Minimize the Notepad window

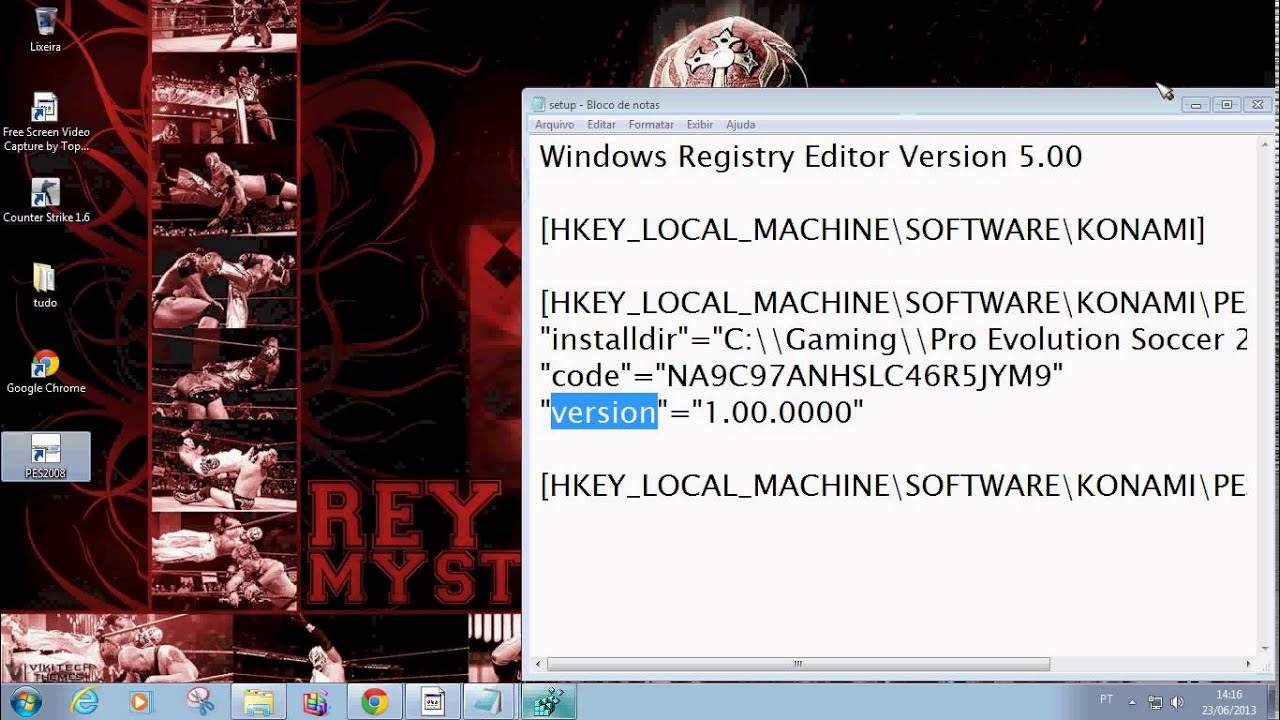click(x=1196, y=104)
